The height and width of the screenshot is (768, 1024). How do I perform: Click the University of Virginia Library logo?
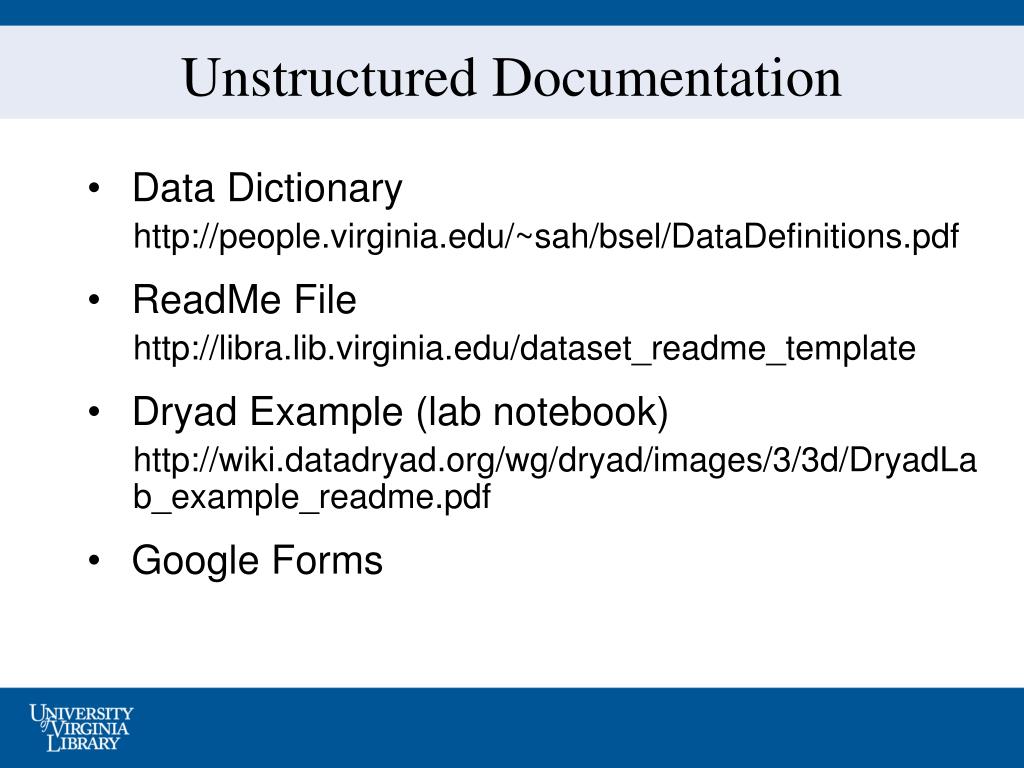[80, 728]
